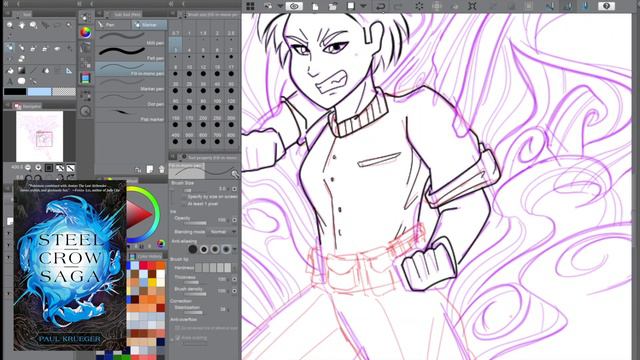Open dropdown next to Clip Studio icon
This screenshot has width=640, height=360.
coord(280,6)
